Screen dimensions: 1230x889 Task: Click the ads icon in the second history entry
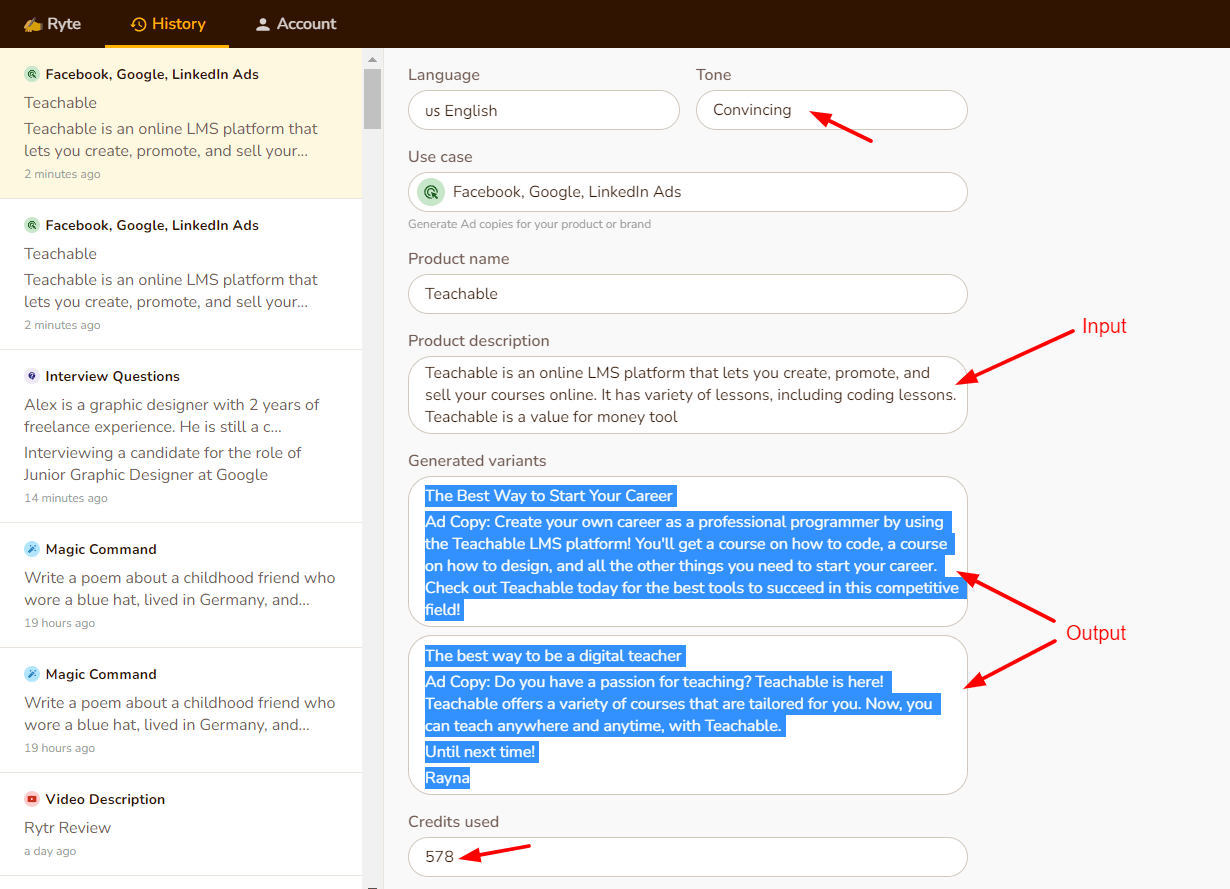(32, 225)
